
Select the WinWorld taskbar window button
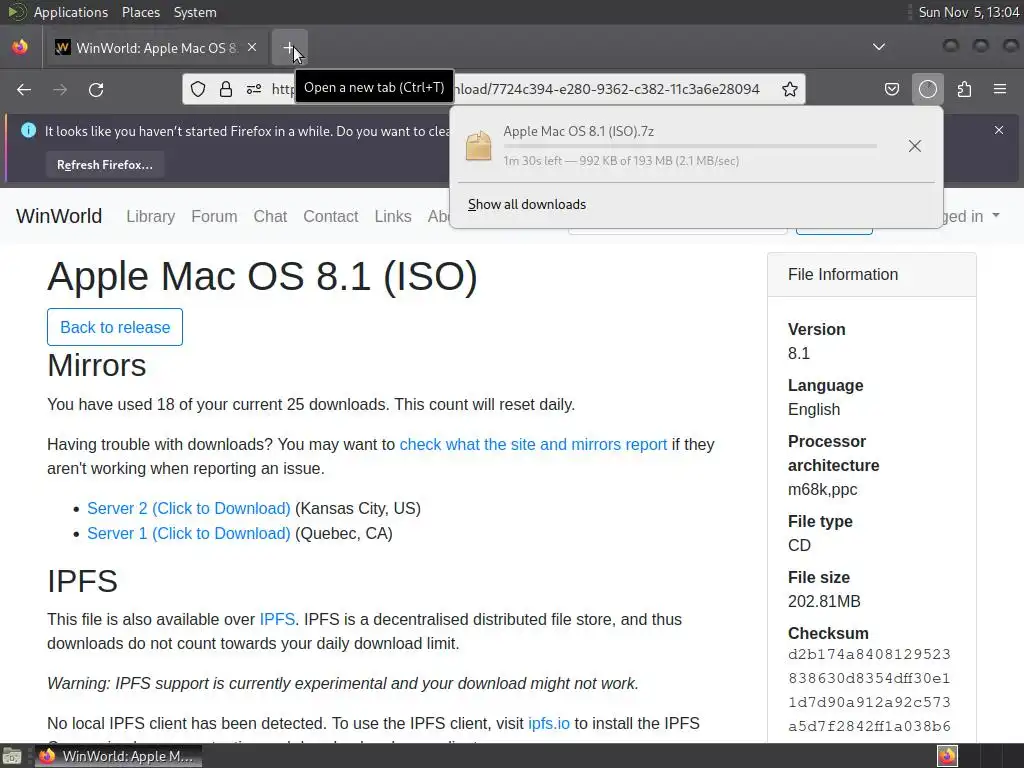tap(118, 756)
